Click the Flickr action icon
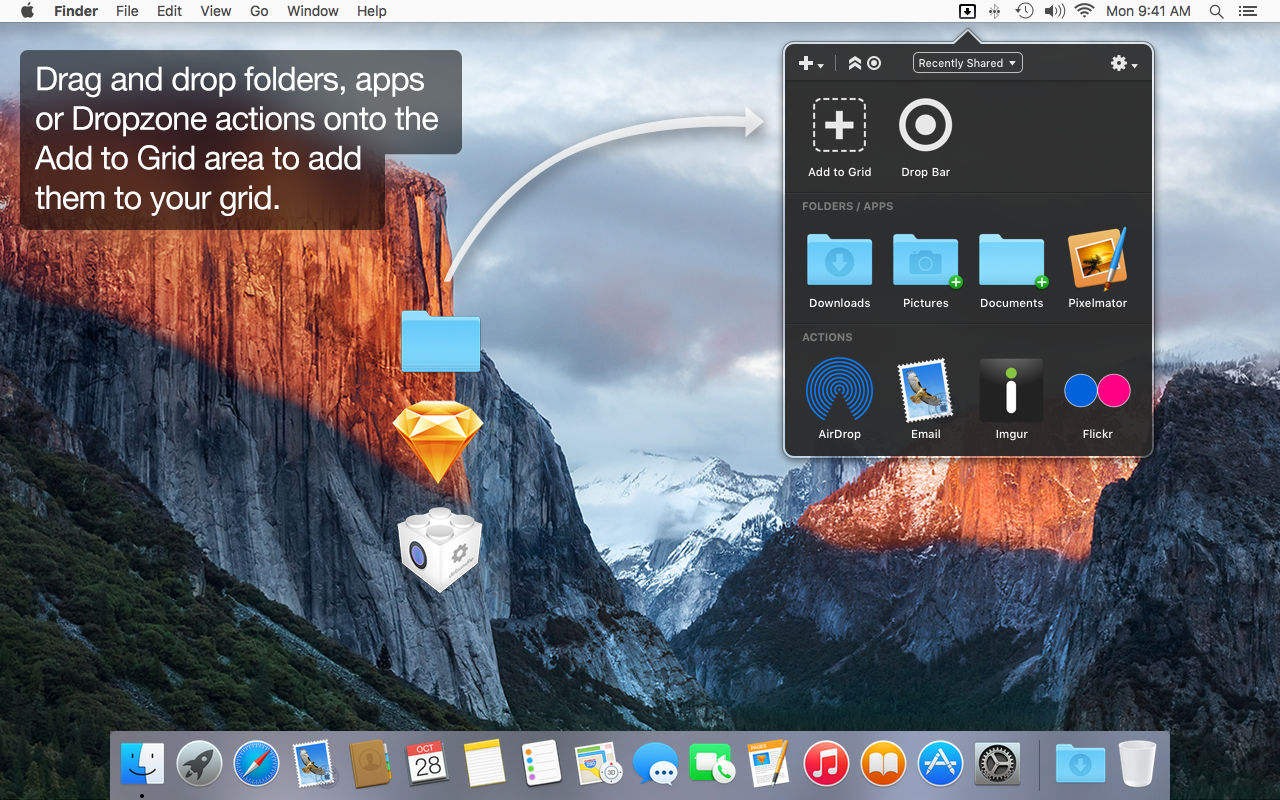Viewport: 1280px width, 800px height. coord(1097,391)
